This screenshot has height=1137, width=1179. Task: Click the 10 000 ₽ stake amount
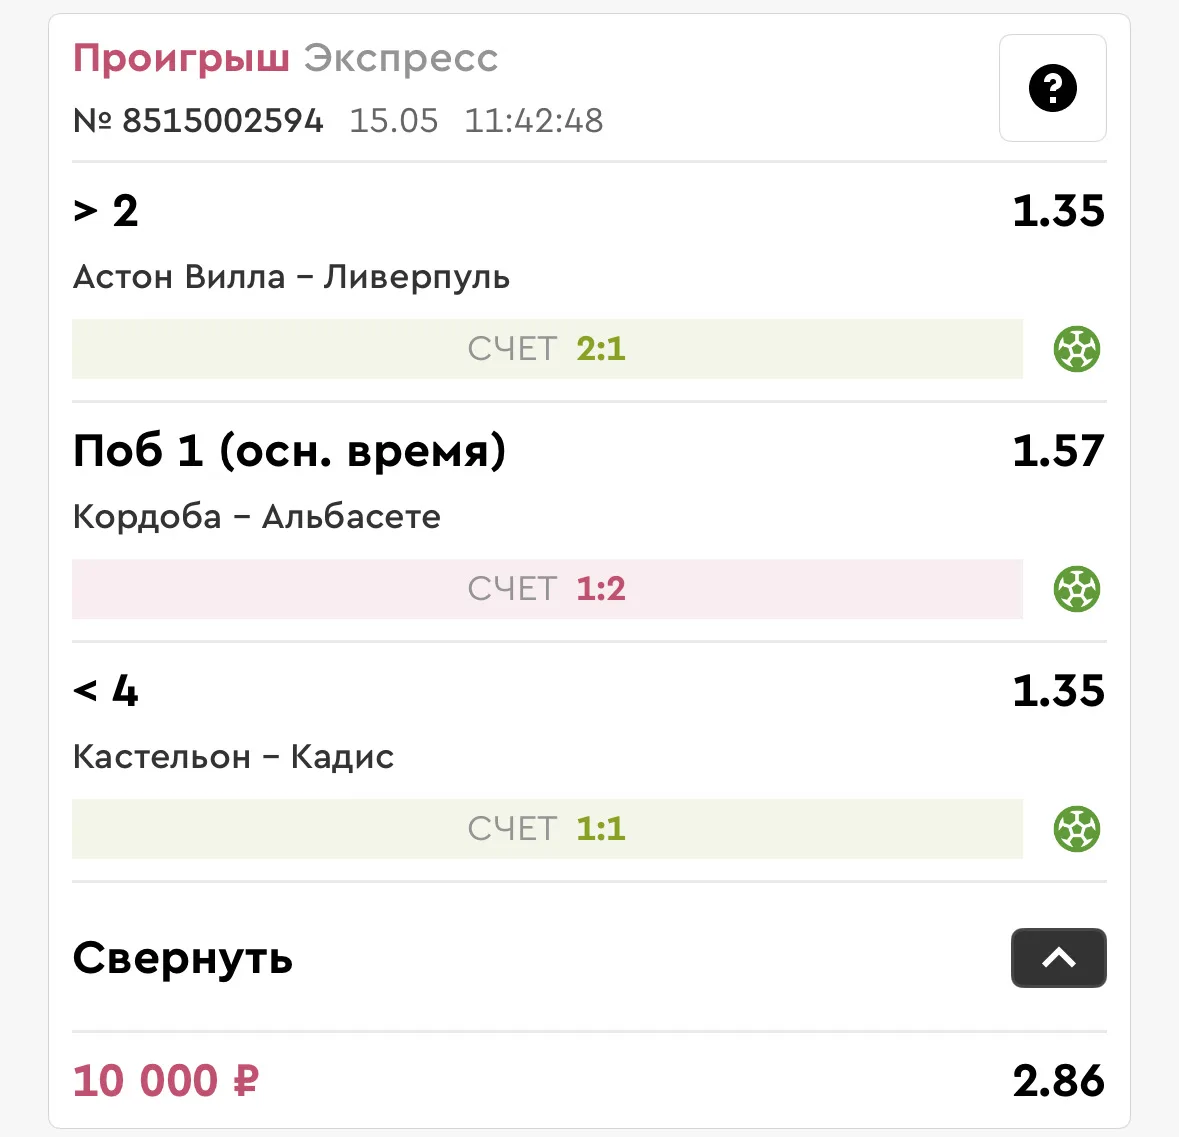click(166, 1081)
